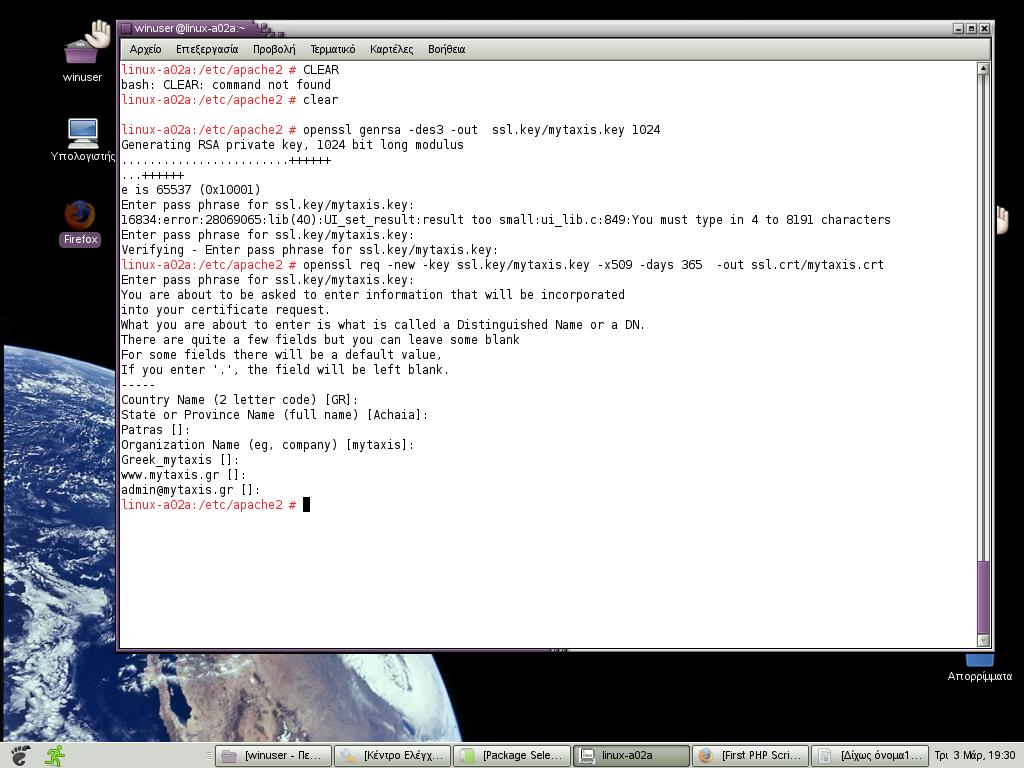Click 'Organization Name (eg, company) [mytaxis]:' line
The width and height of the screenshot is (1024, 768).
click(268, 445)
